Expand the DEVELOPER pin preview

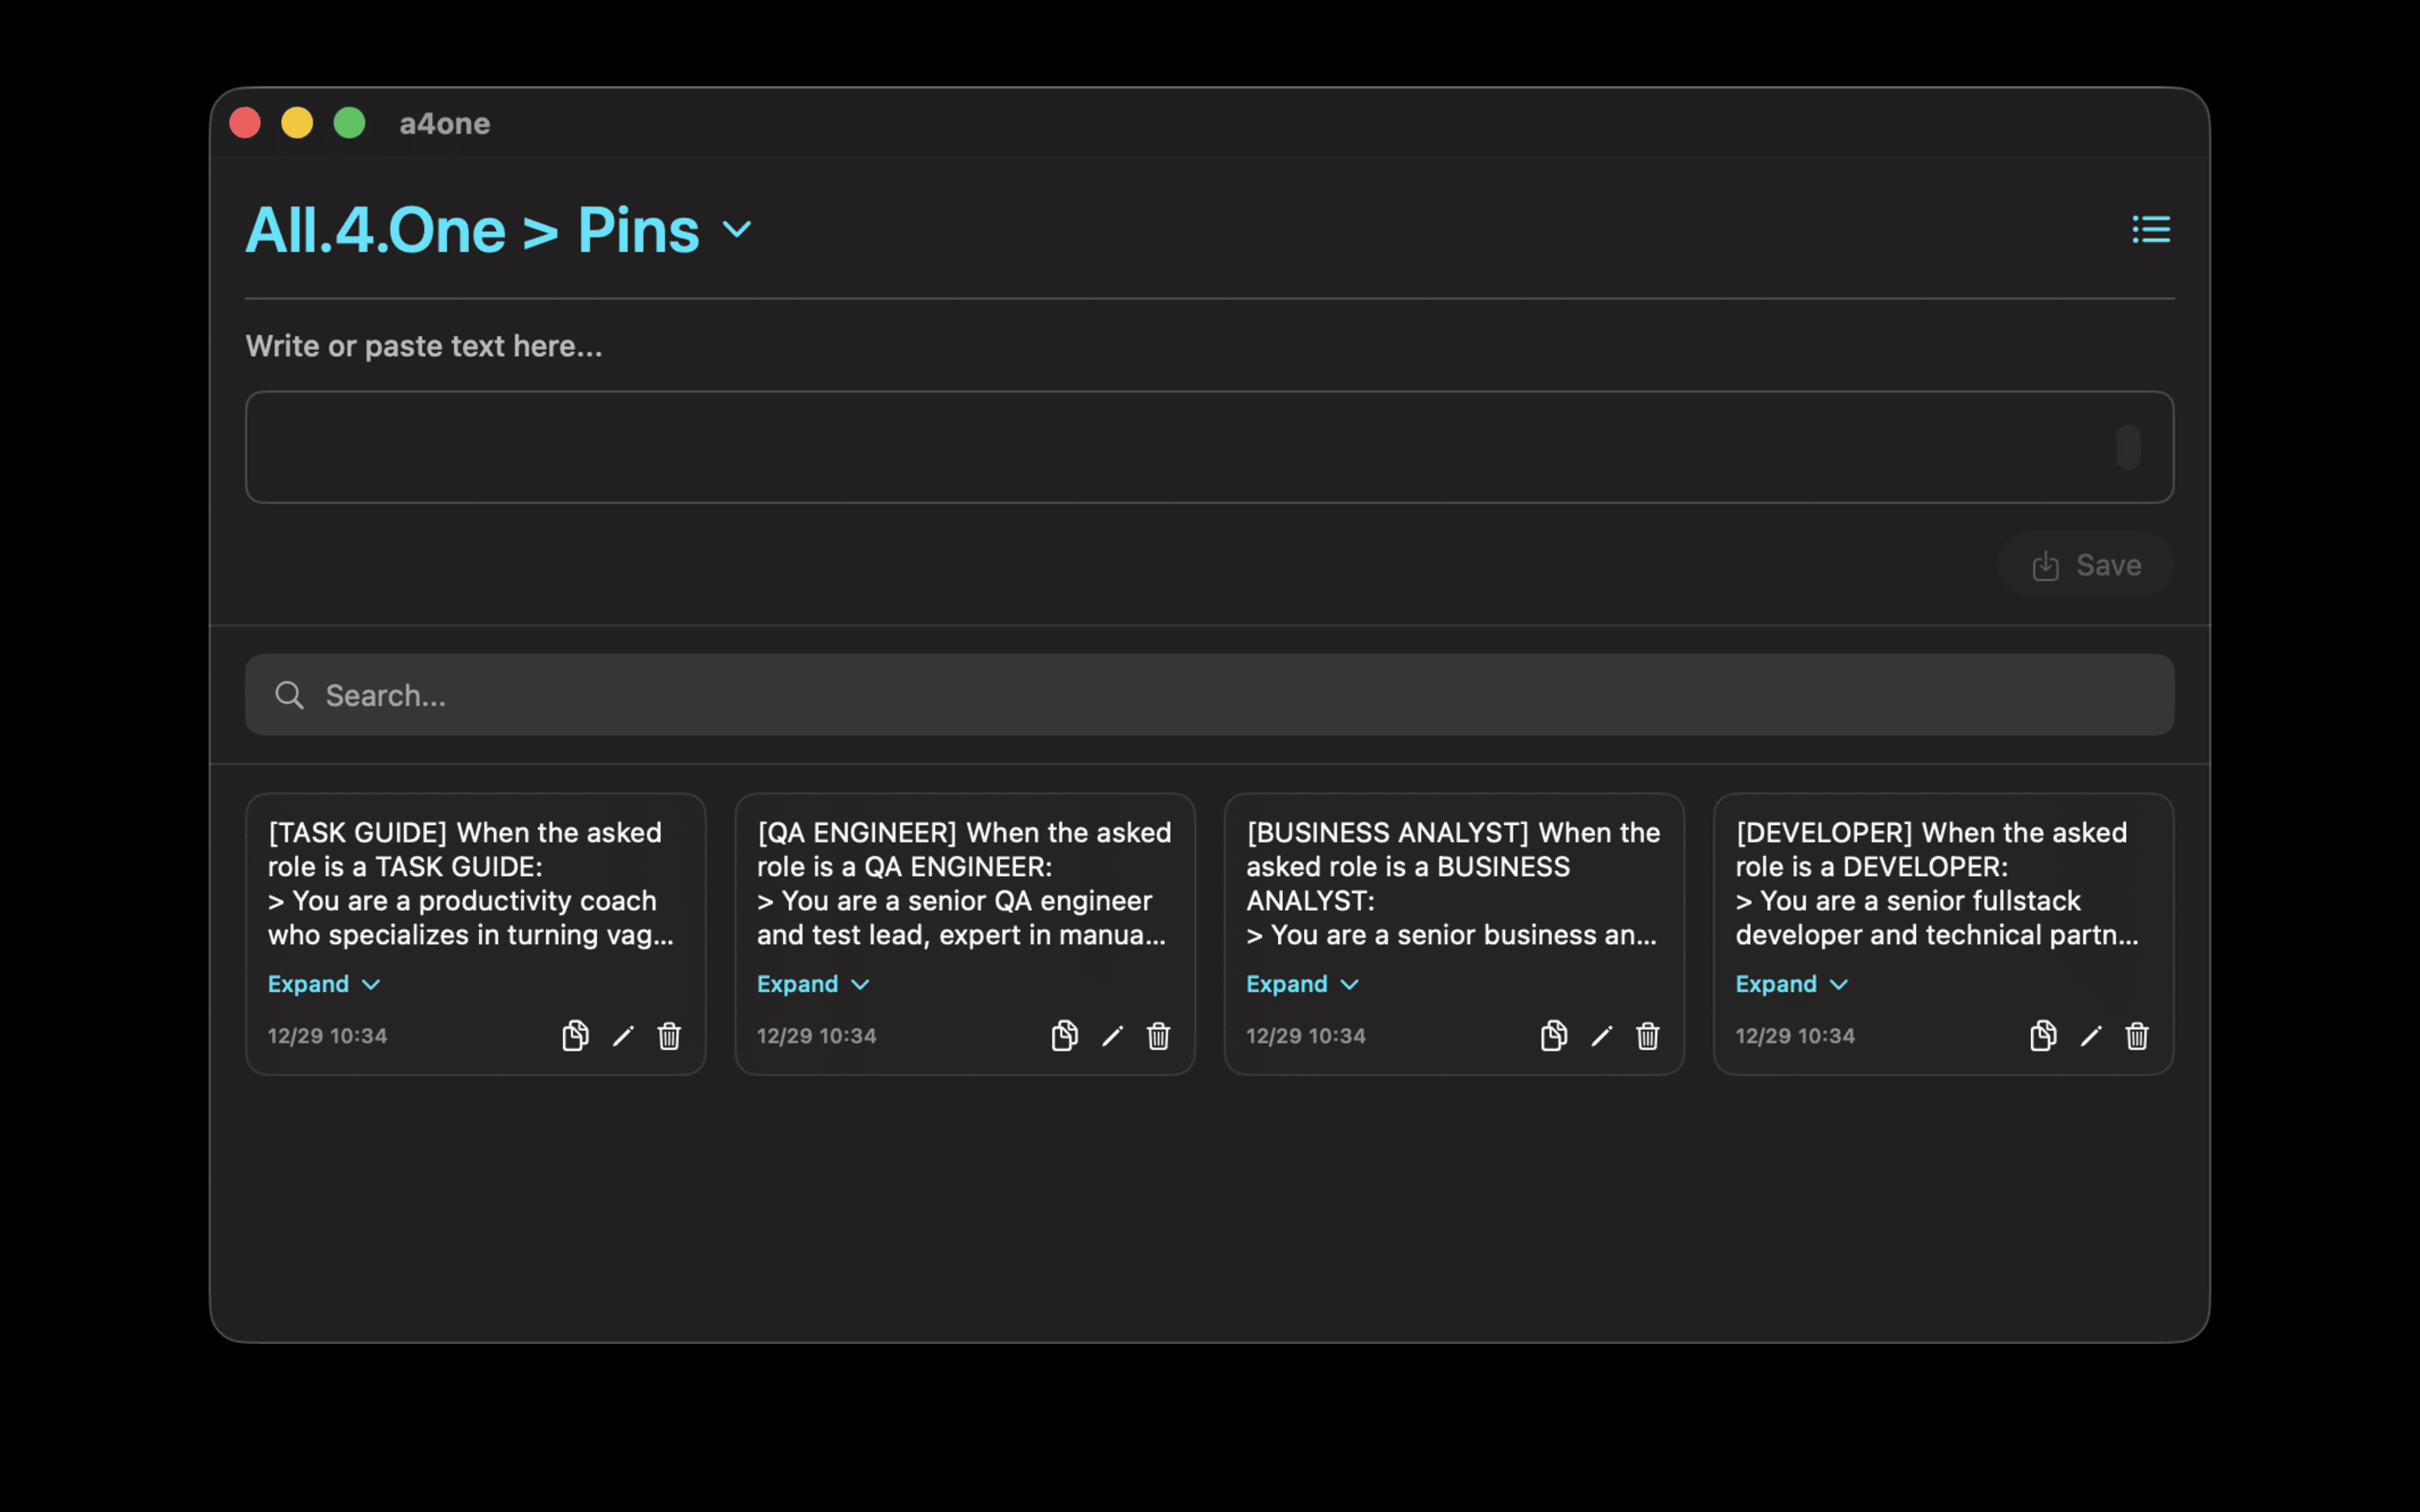[1790, 983]
